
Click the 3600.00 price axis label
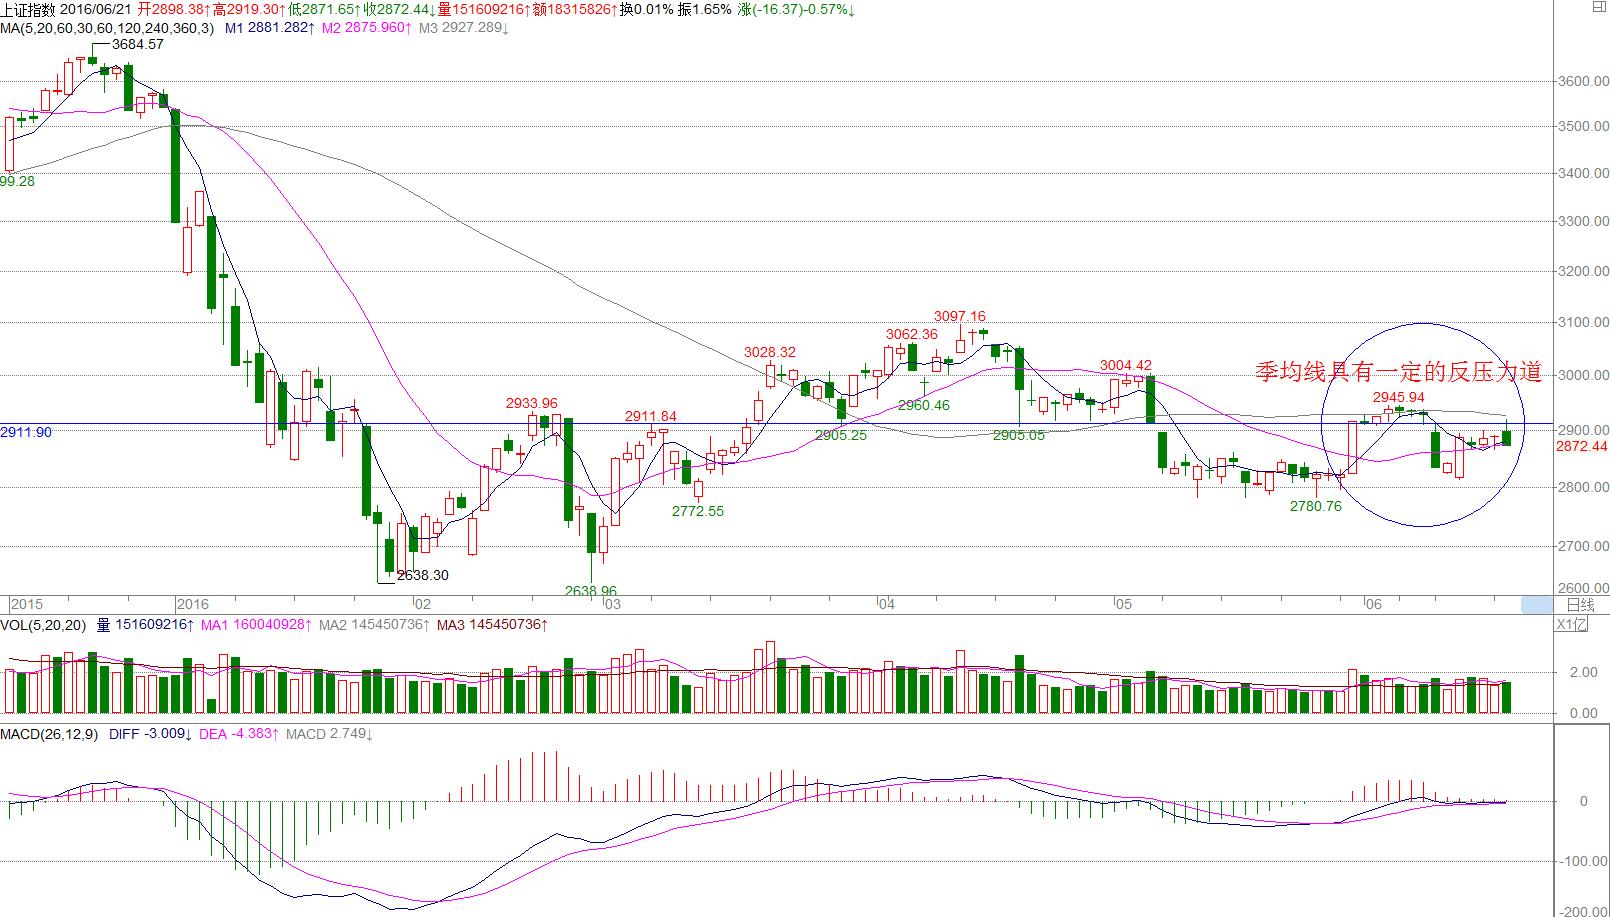1584,81
